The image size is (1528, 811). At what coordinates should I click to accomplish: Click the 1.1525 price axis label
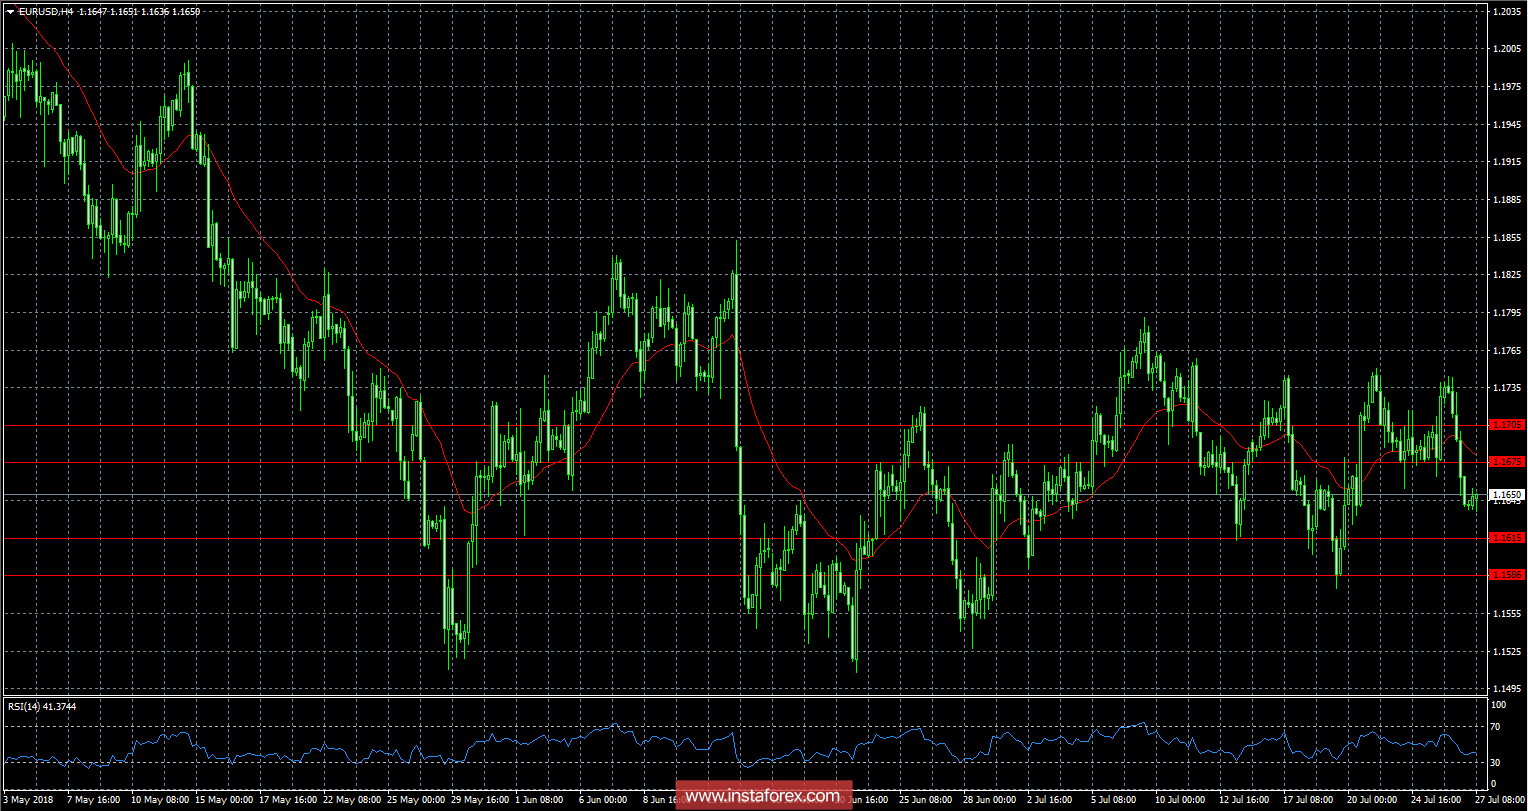(1506, 651)
